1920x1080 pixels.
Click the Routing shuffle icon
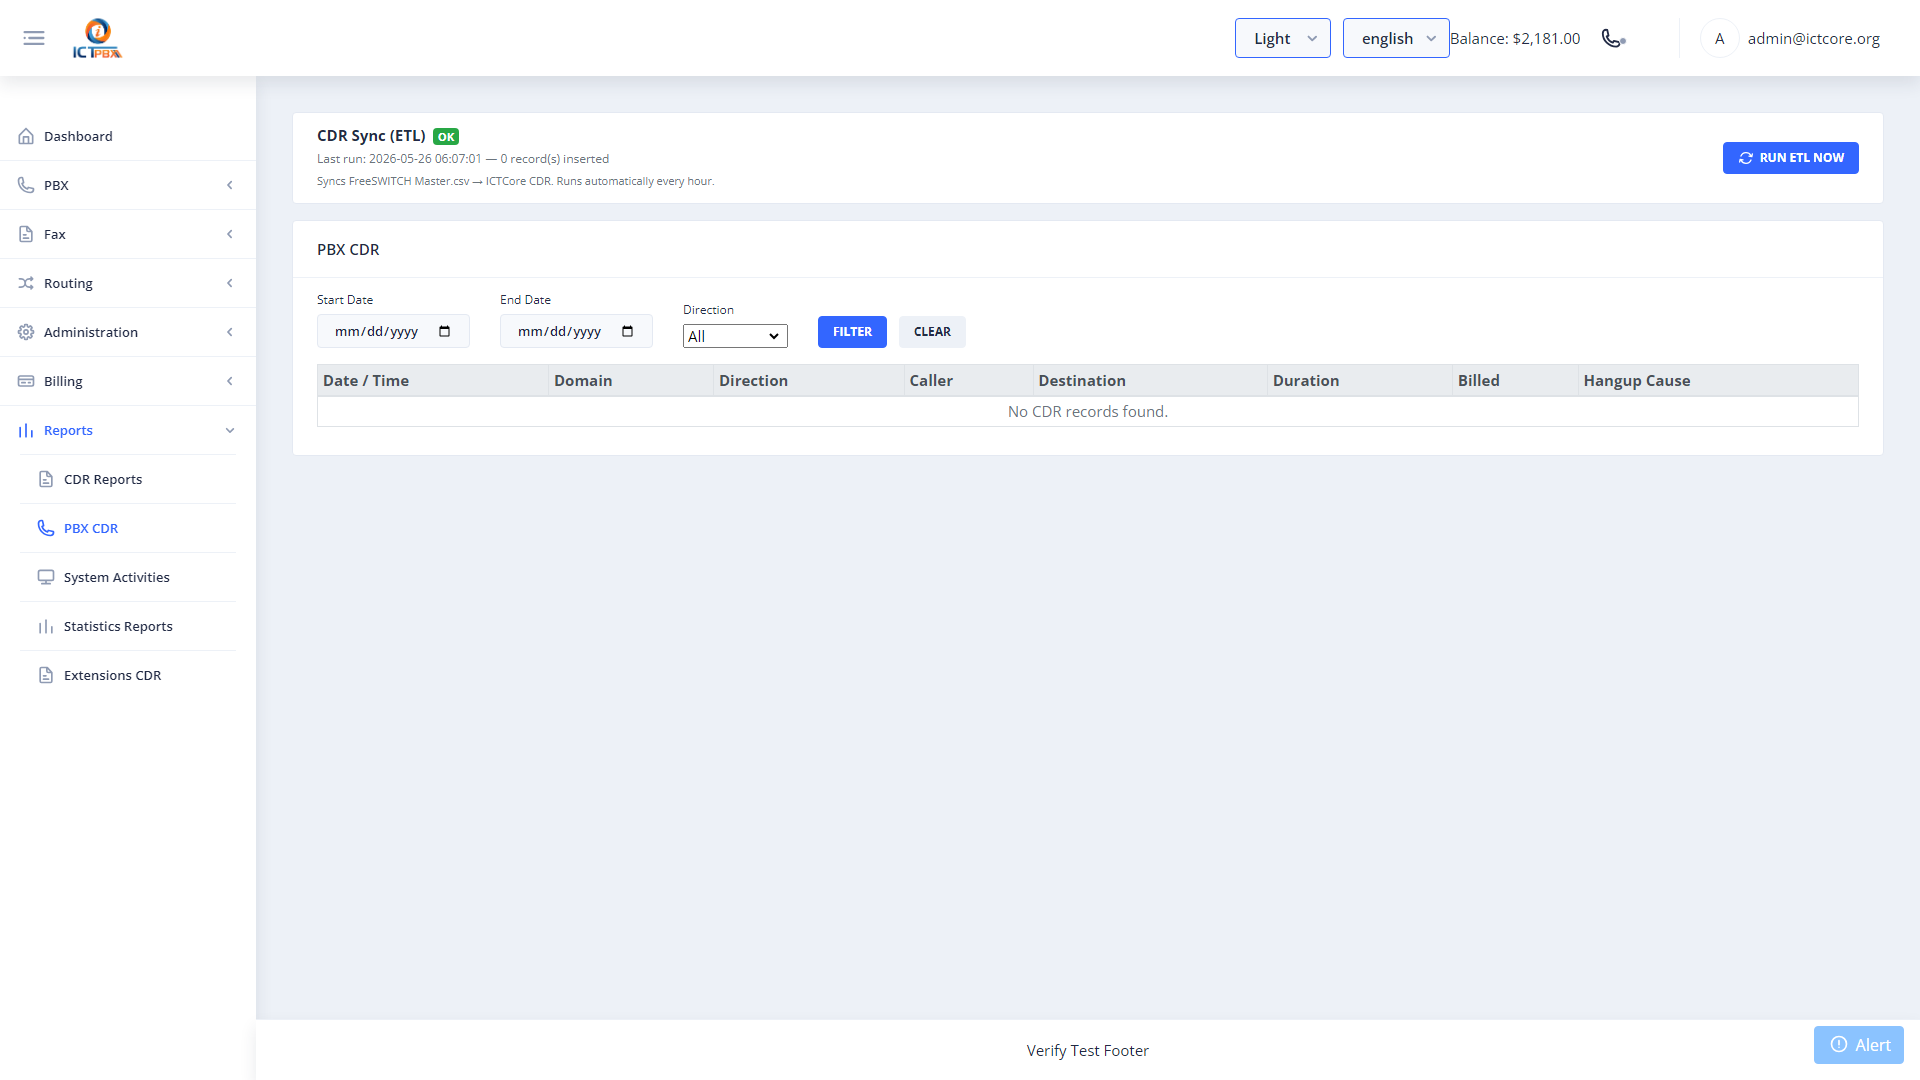[x=26, y=283]
